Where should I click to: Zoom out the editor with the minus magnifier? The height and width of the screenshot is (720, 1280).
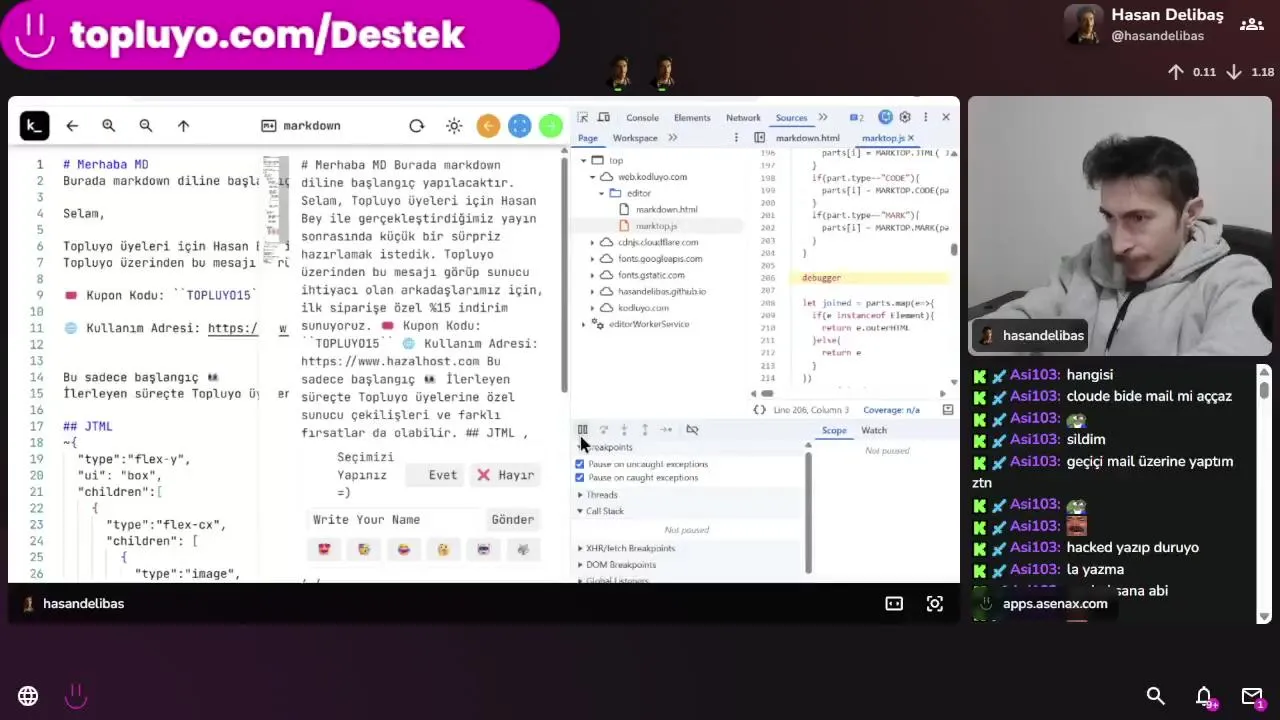tap(146, 125)
